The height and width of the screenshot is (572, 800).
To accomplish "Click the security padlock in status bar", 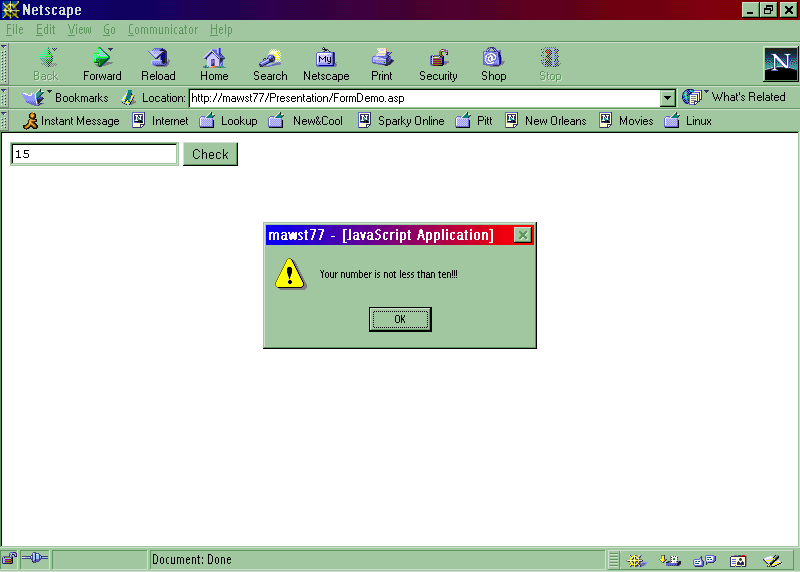I will [x=9, y=560].
